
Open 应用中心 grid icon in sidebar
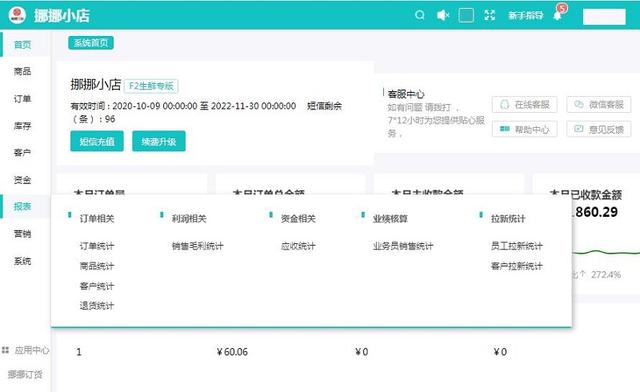pos(5,350)
